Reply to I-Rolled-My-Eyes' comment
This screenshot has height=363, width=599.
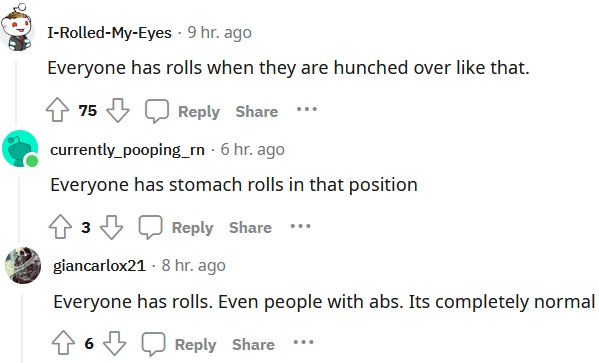[x=199, y=112]
